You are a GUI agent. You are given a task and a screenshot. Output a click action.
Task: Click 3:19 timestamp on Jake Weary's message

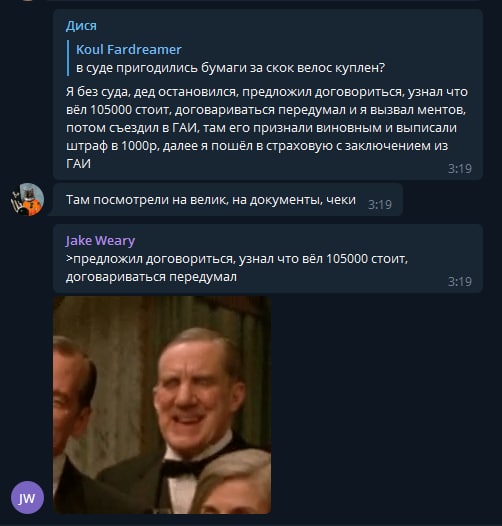(460, 281)
